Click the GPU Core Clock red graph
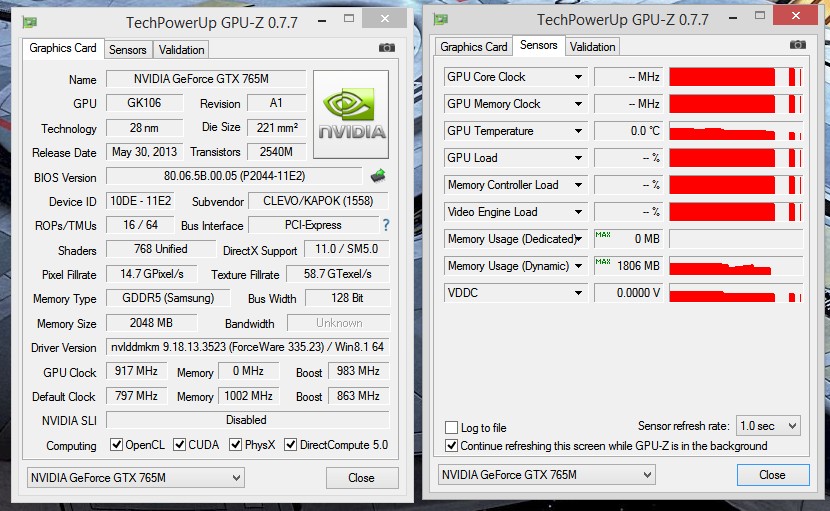The width and height of the screenshot is (830, 511). pyautogui.click(x=736, y=77)
